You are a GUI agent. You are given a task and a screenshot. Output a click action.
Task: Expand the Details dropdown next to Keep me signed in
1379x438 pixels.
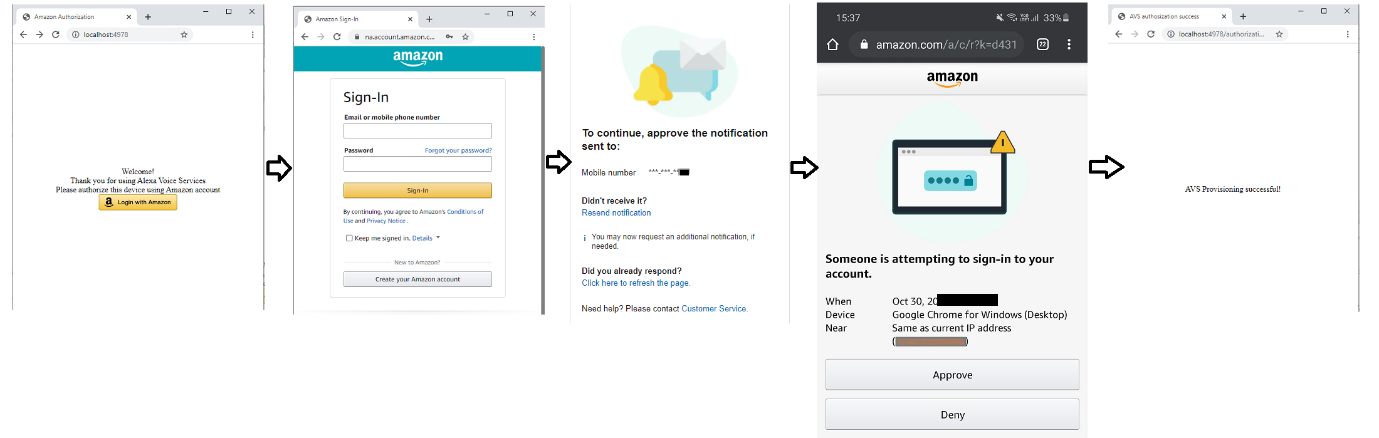(x=426, y=238)
